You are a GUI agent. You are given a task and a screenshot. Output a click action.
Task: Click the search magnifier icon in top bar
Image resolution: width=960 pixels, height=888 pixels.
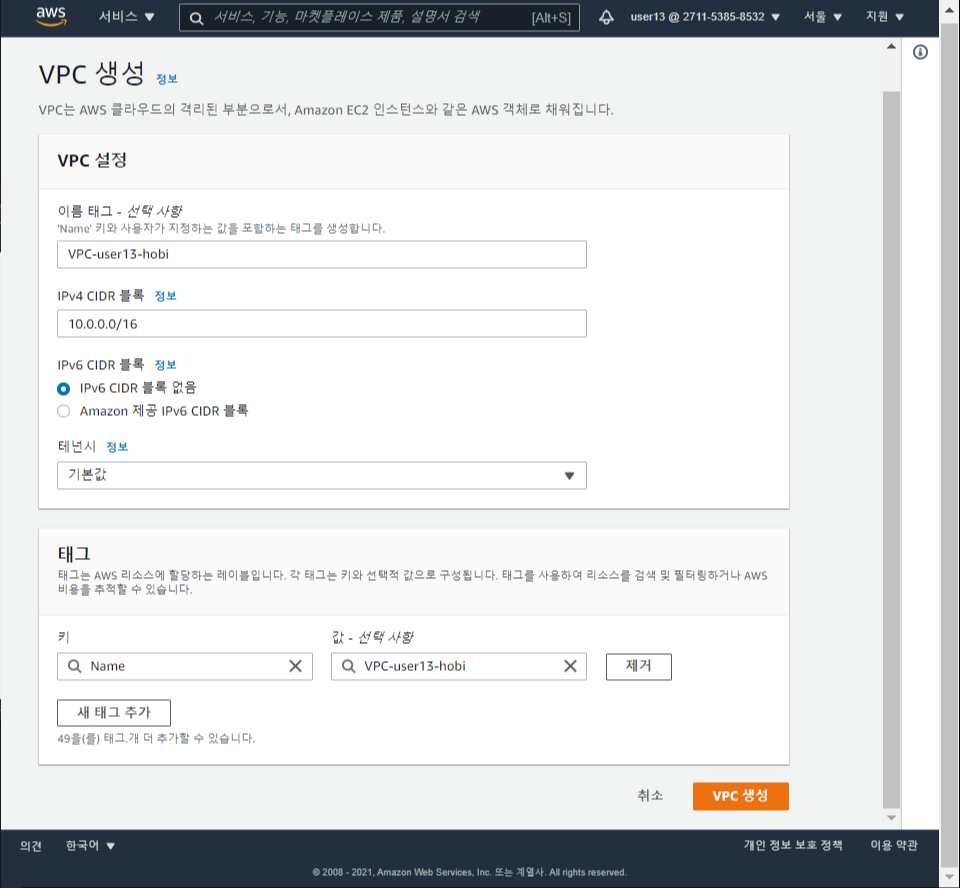pos(196,18)
